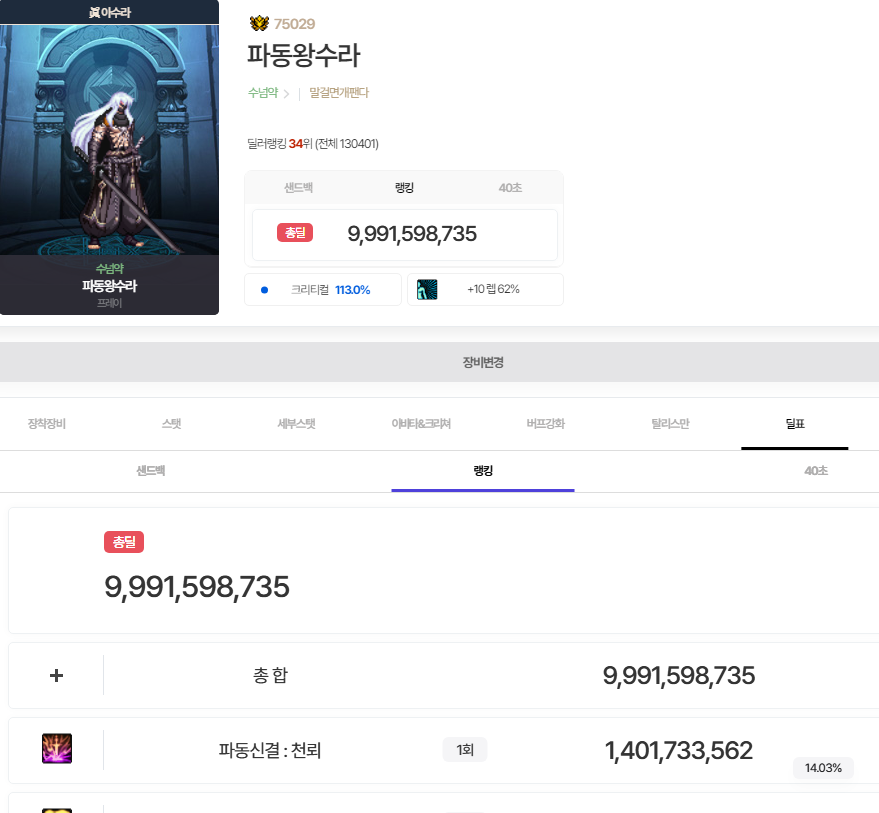Switch to the 탈리스만 tab
Viewport: 879px width, 813px height.
tap(670, 424)
